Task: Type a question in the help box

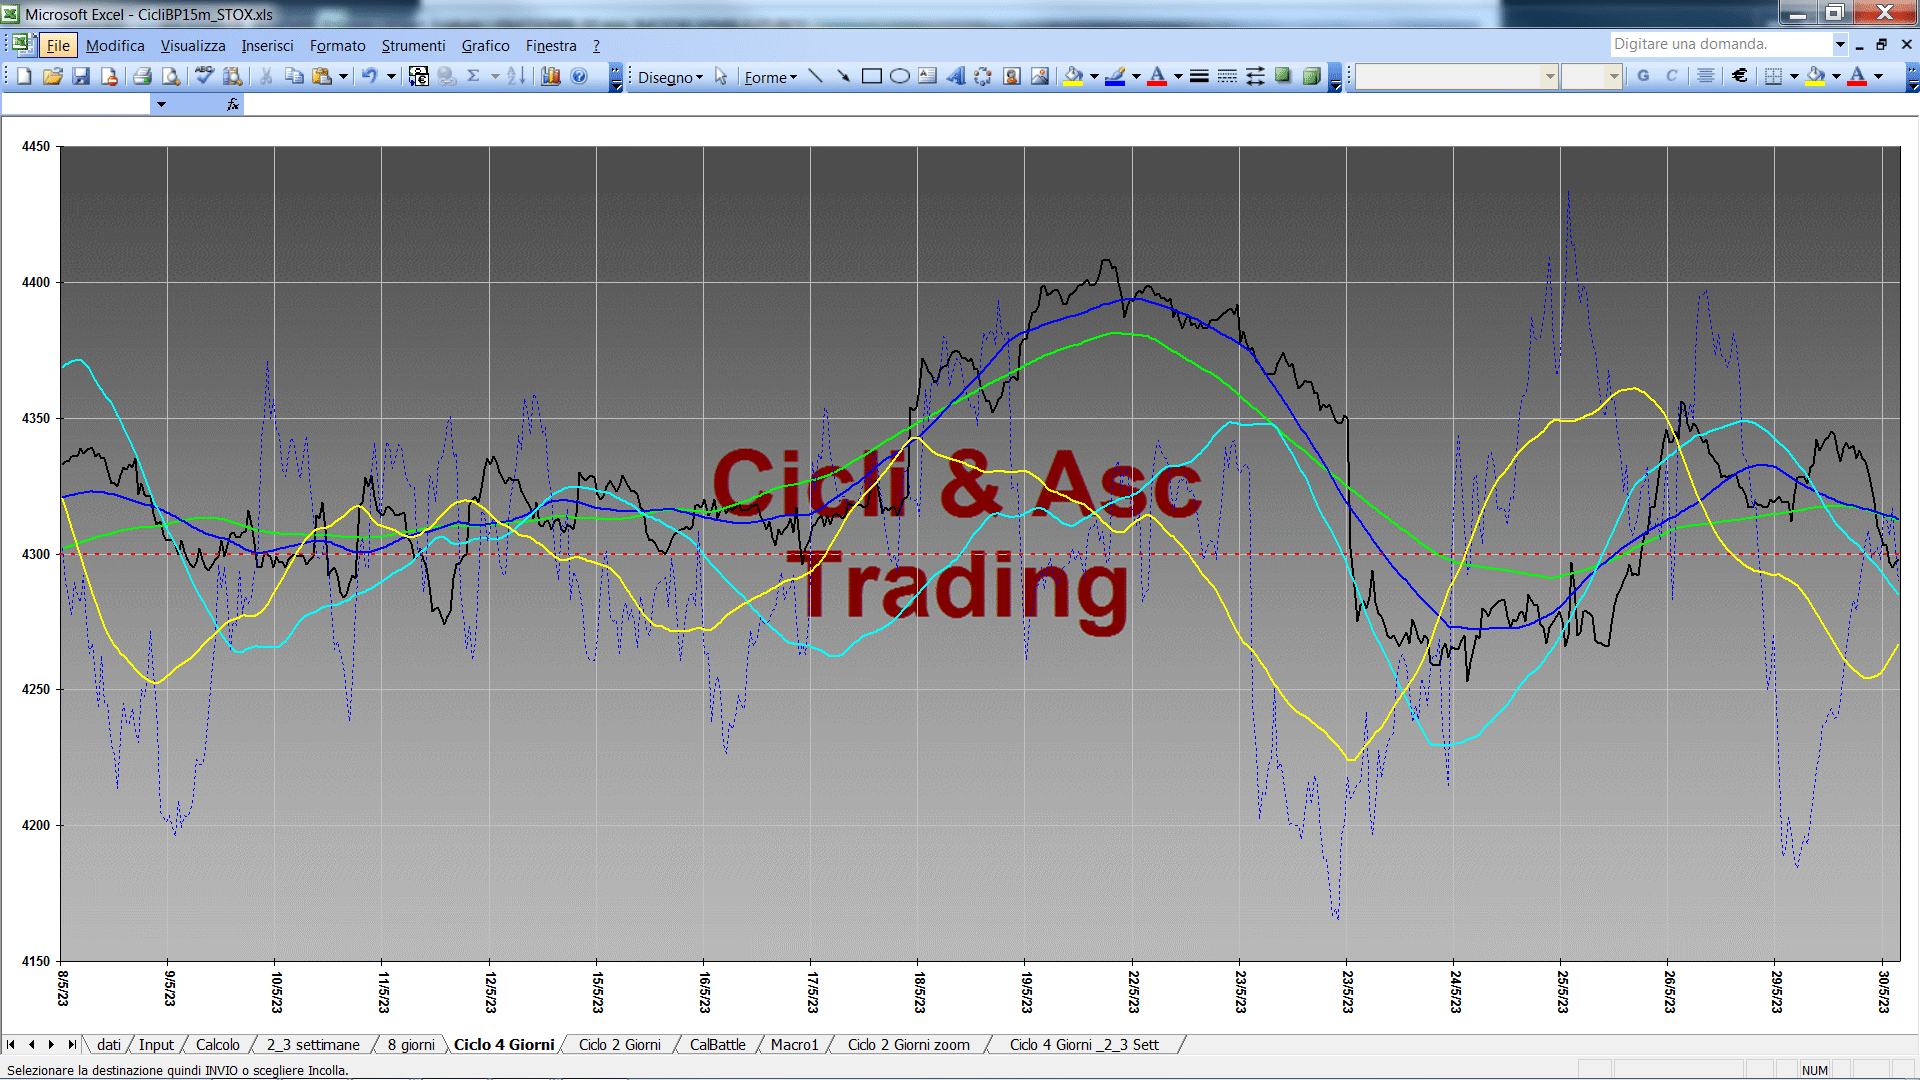Action: tap(1720, 44)
